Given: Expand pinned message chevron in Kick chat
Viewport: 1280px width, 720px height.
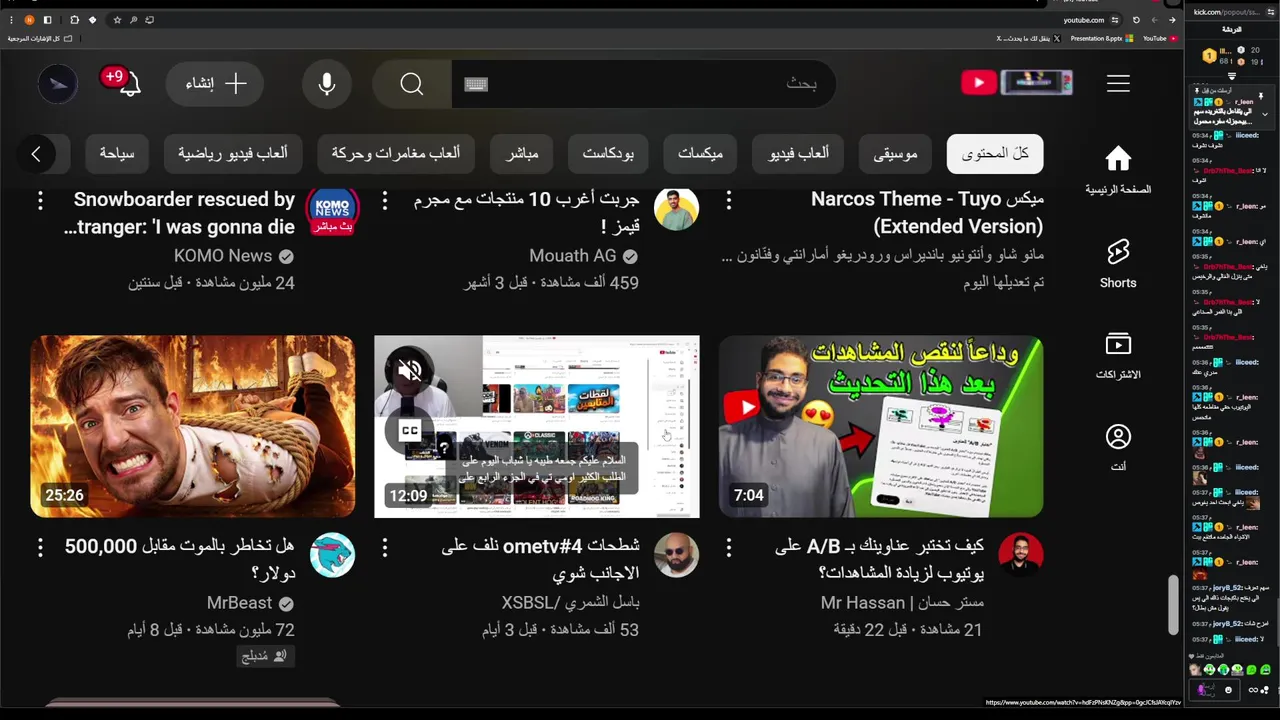Looking at the screenshot, I should 1266,115.
